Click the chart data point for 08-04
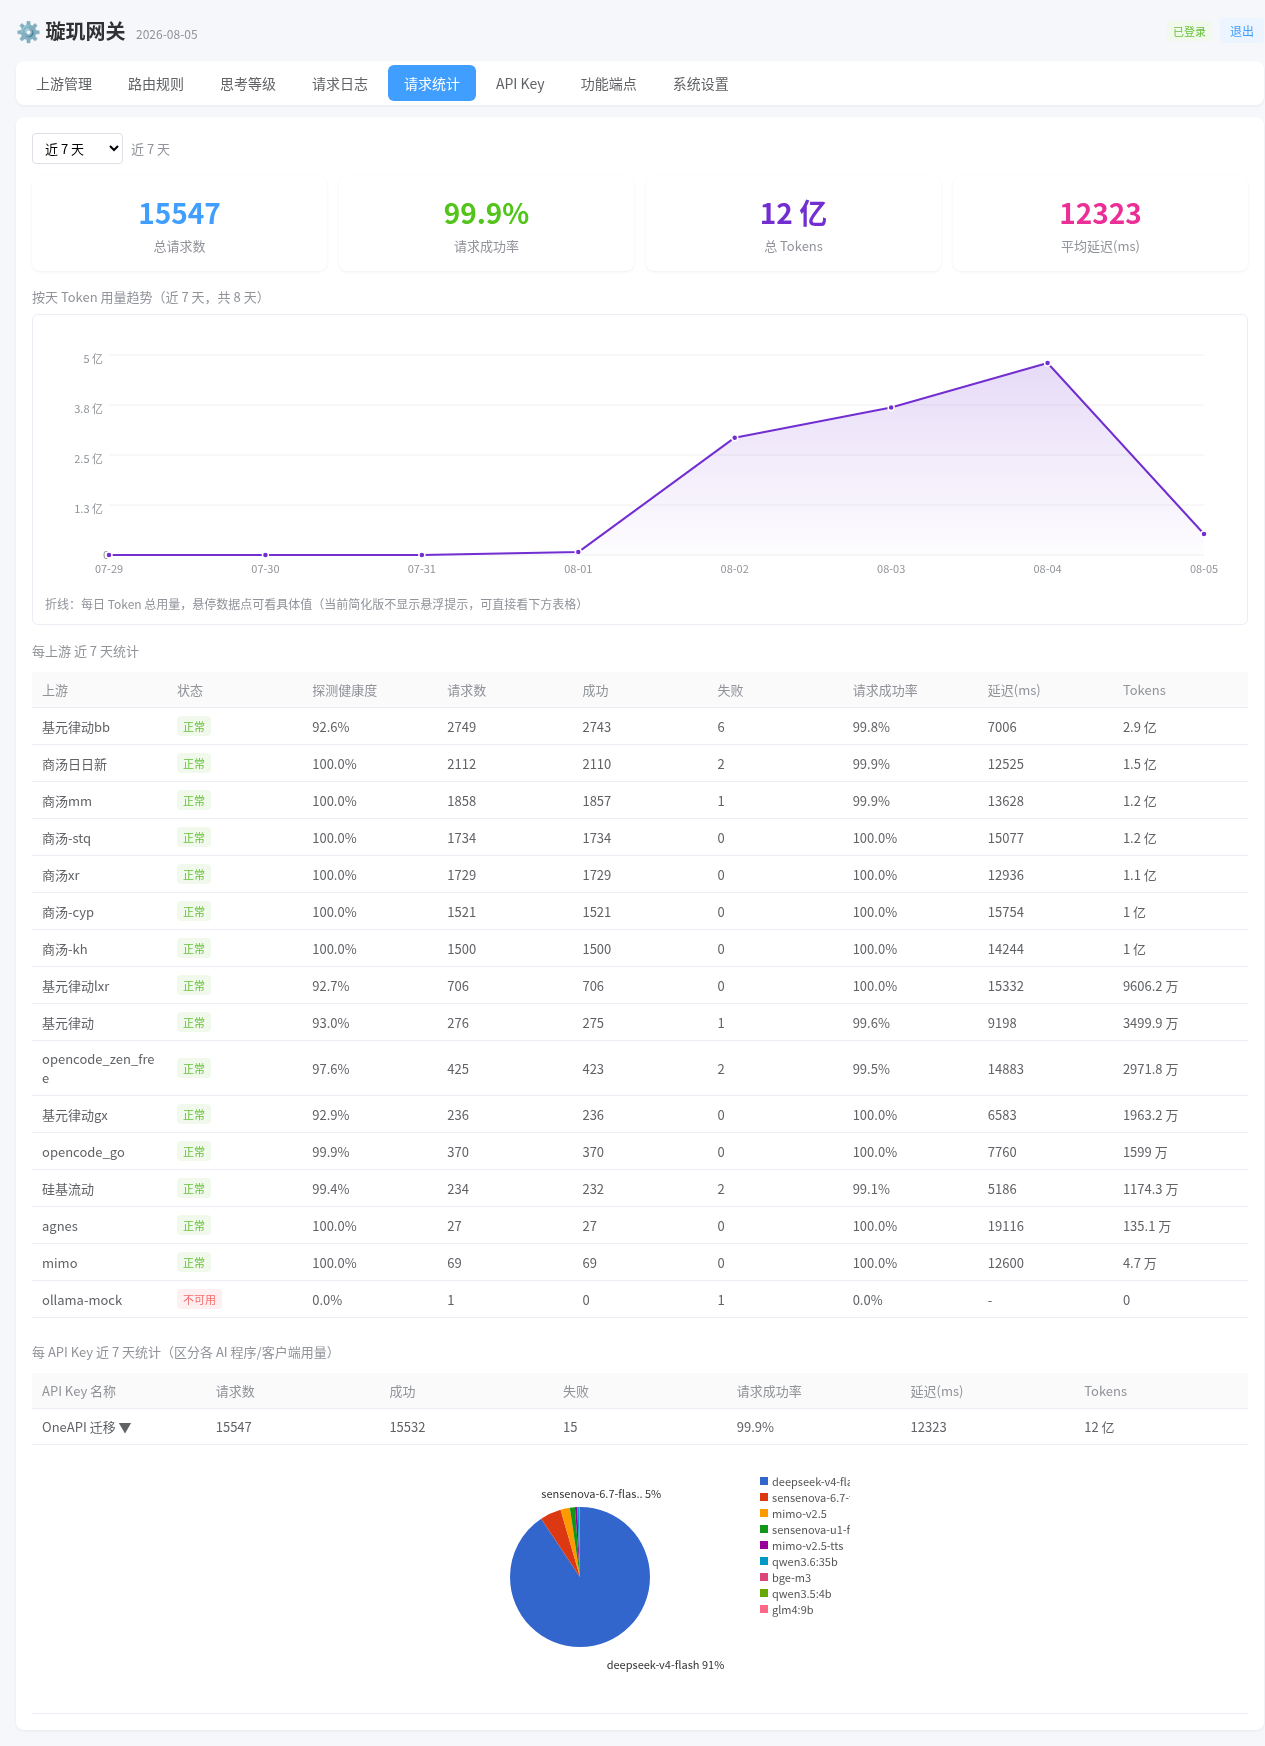 pyautogui.click(x=1047, y=363)
